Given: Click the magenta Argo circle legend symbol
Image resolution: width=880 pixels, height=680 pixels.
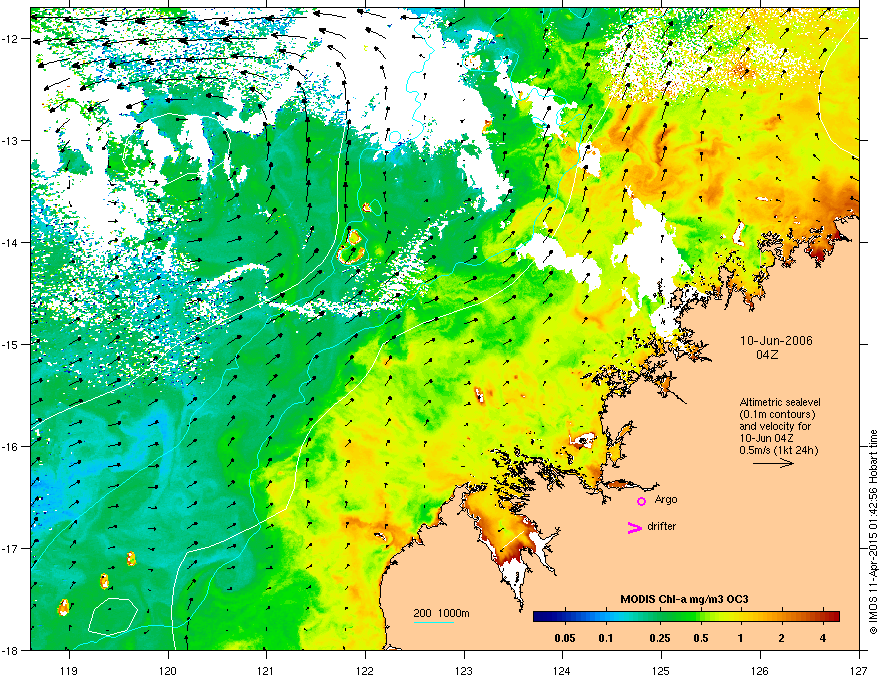Looking at the screenshot, I should 641,501.
